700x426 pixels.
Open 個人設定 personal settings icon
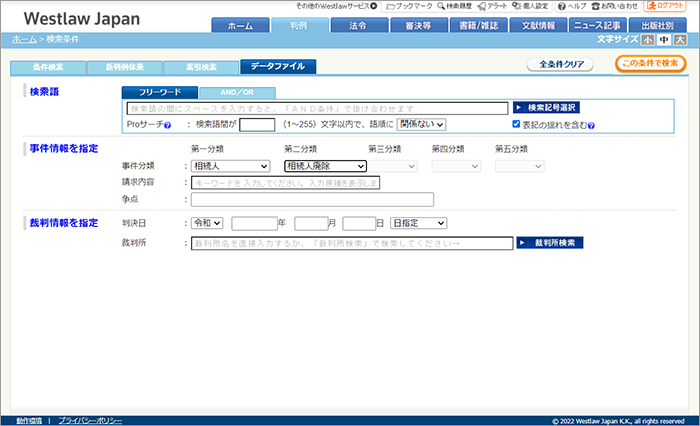[530, 6]
